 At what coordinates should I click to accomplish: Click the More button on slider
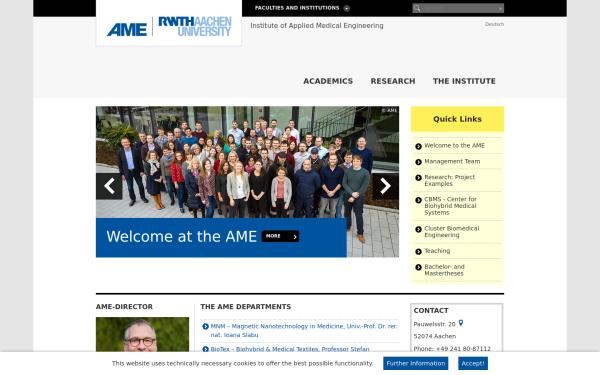(x=280, y=236)
